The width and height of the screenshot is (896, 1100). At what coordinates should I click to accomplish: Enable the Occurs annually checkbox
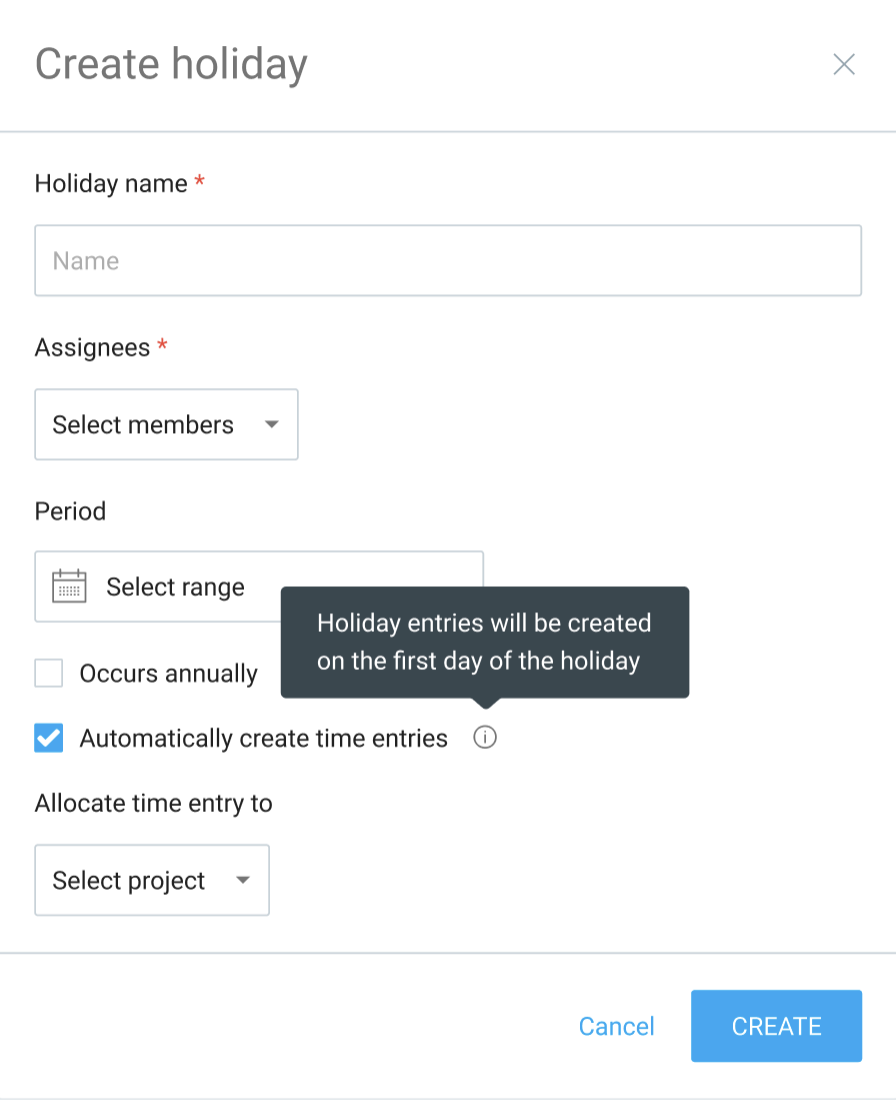48,673
